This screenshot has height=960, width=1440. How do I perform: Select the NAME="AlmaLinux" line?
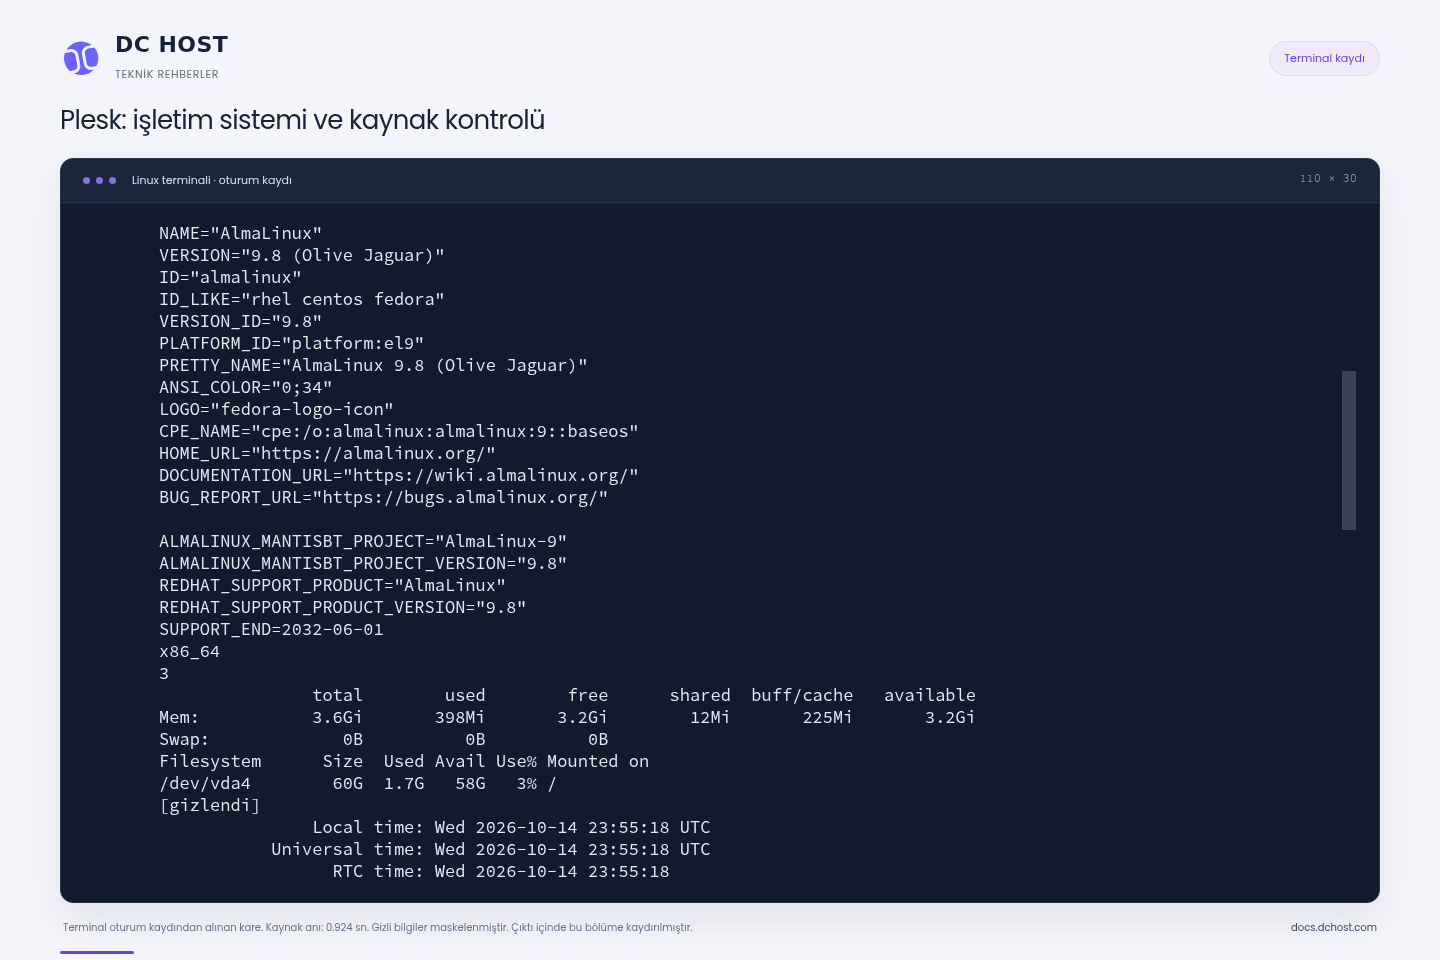pyautogui.click(x=240, y=233)
